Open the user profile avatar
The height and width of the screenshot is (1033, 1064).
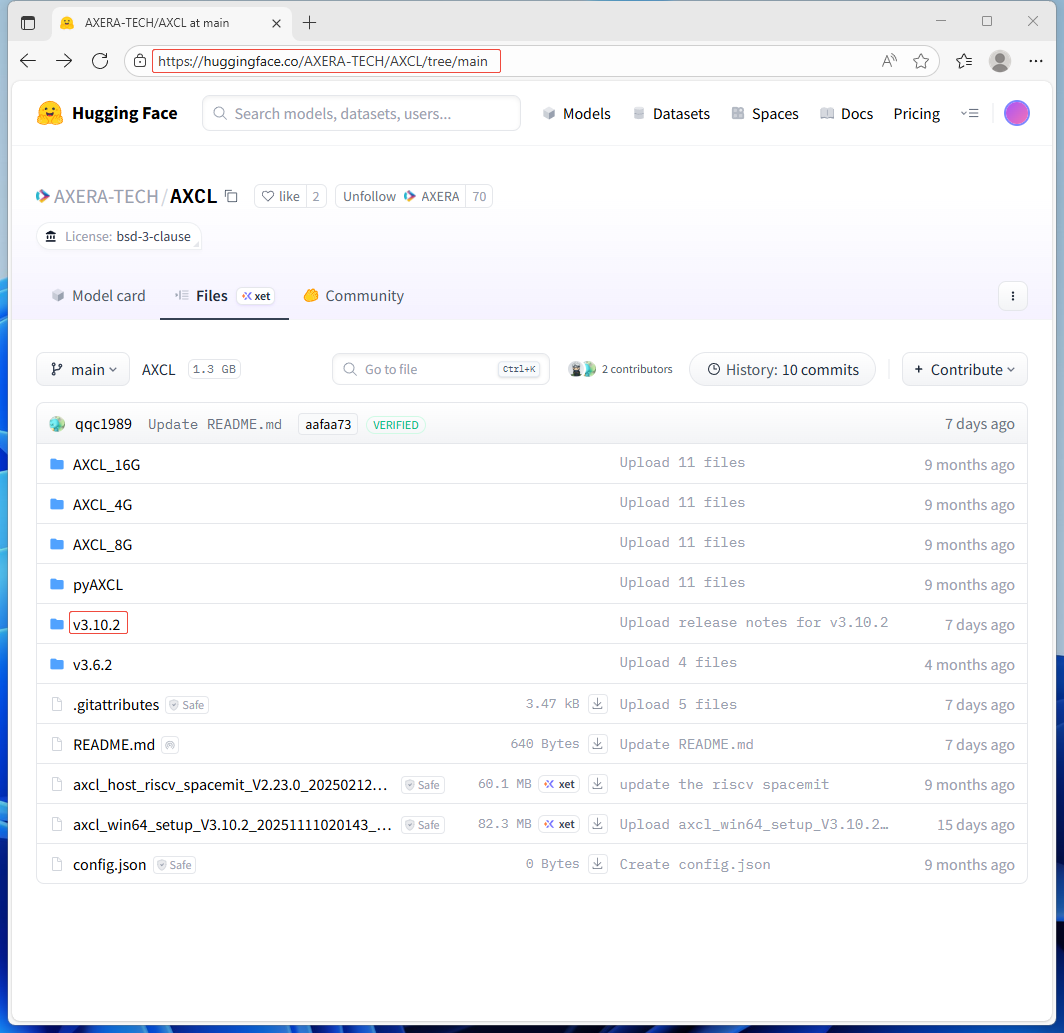tap(1016, 114)
